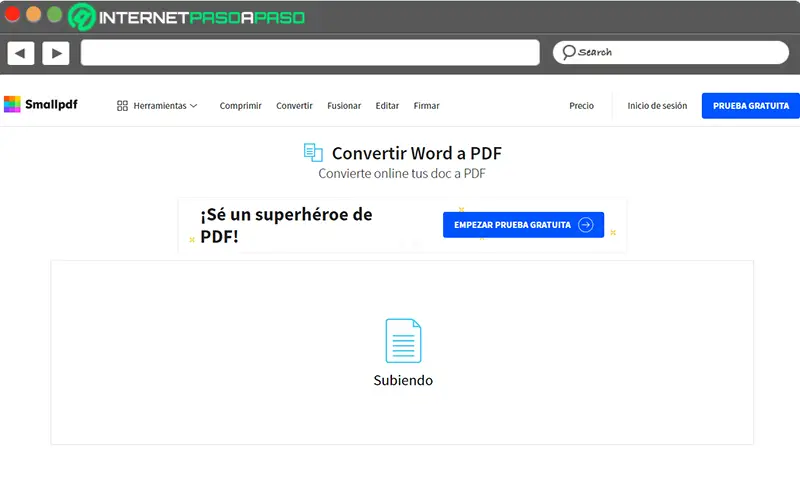Open the Precio page link
Viewport: 800px width, 500px height.
582,106
